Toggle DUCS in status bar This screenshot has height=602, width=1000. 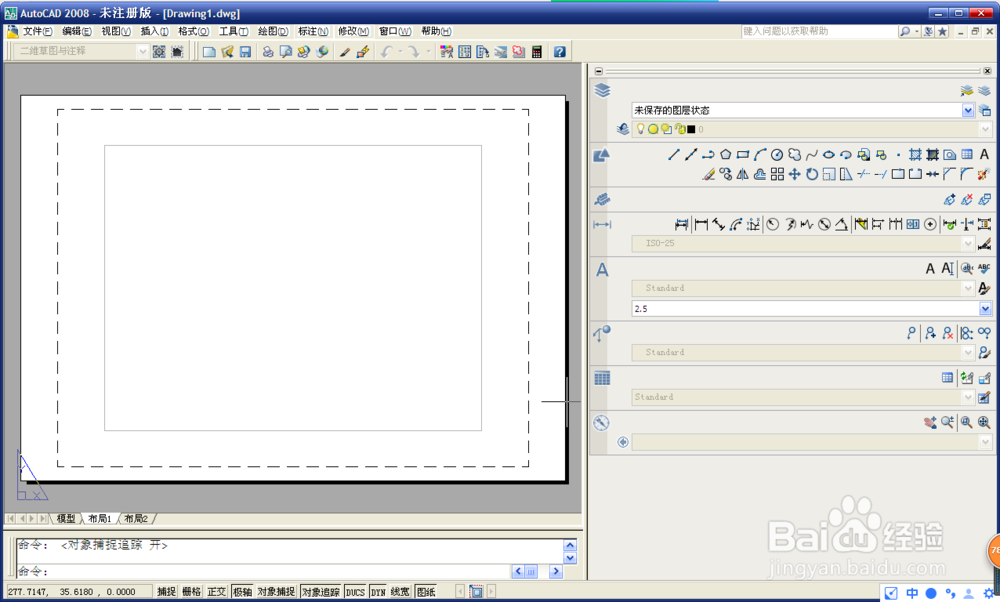355,592
